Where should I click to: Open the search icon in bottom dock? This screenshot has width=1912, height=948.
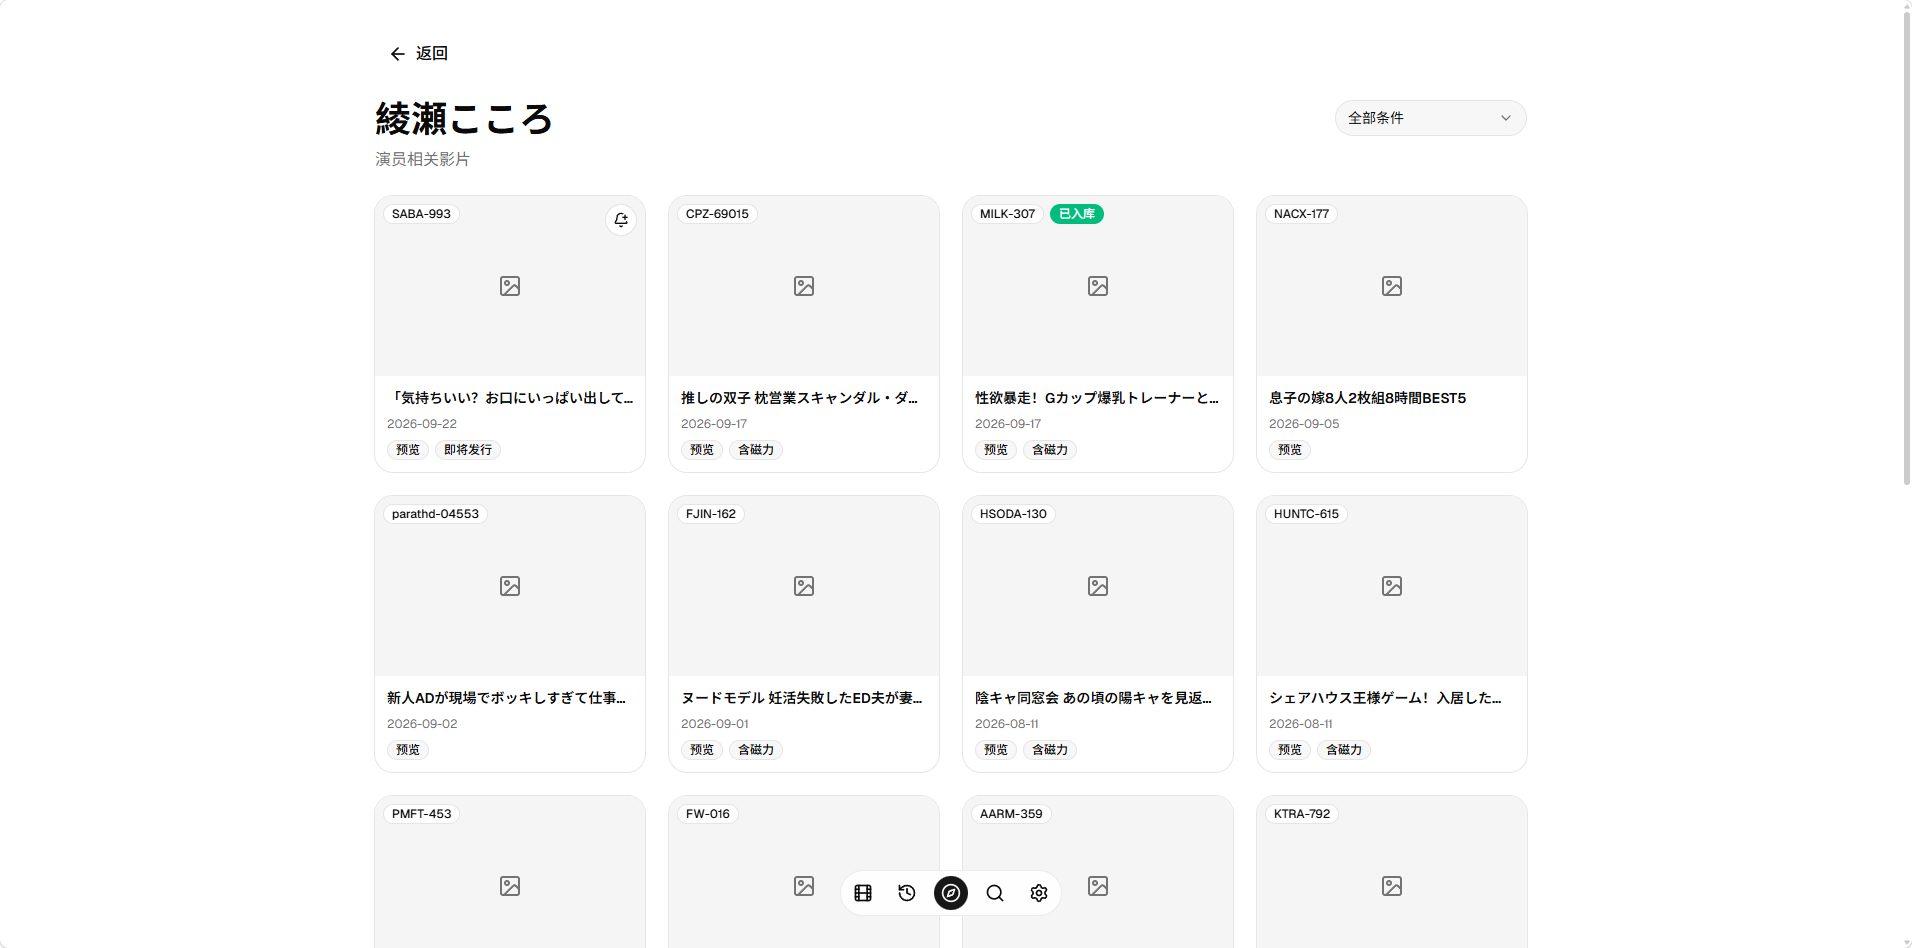pyautogui.click(x=995, y=893)
